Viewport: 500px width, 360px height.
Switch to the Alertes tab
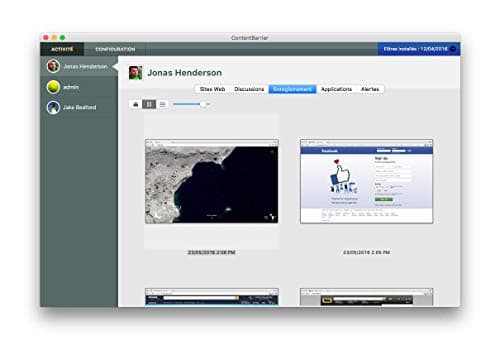point(370,89)
